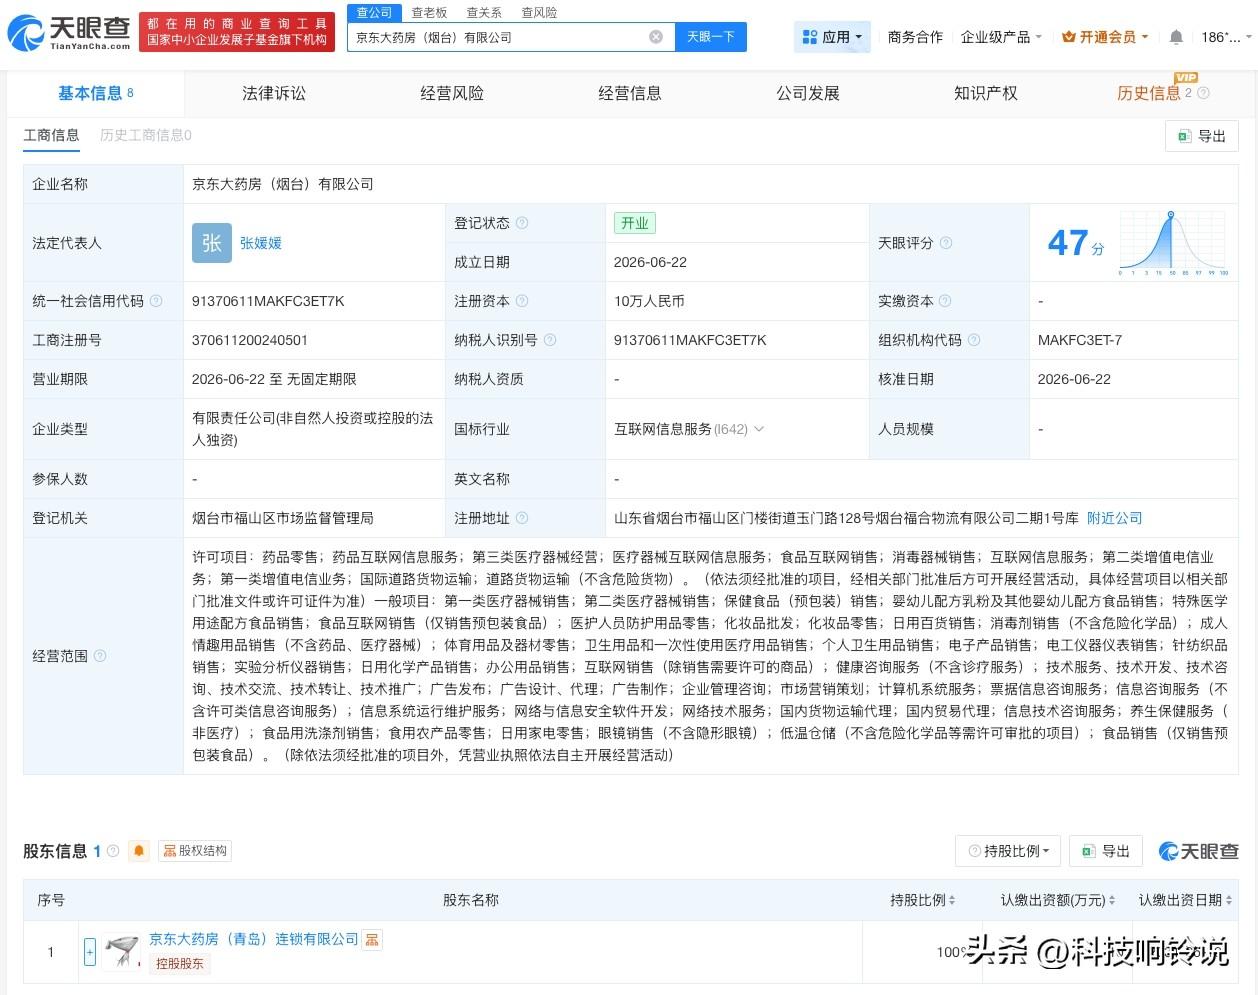Expand the 企业级产品 dropdown
The width and height of the screenshot is (1258, 995).
click(1001, 37)
